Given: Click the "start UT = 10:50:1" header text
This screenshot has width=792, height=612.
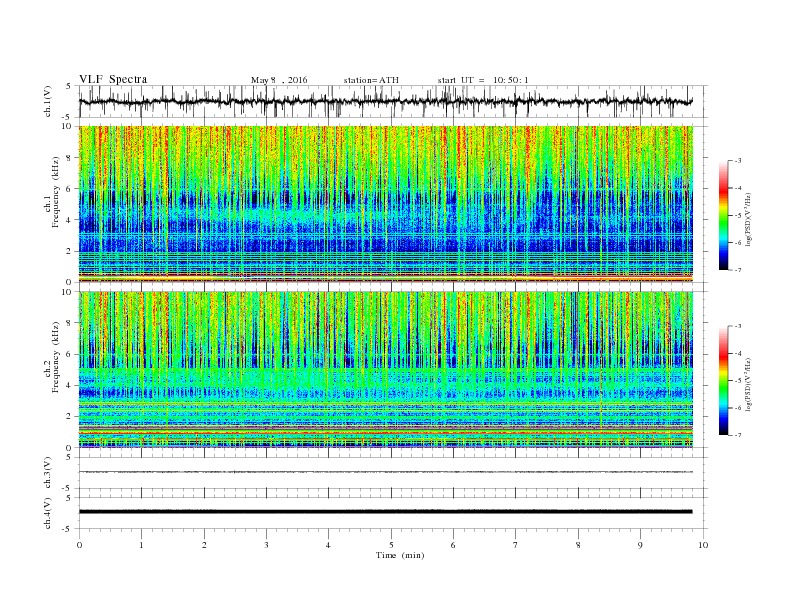Looking at the screenshot, I should [483, 80].
